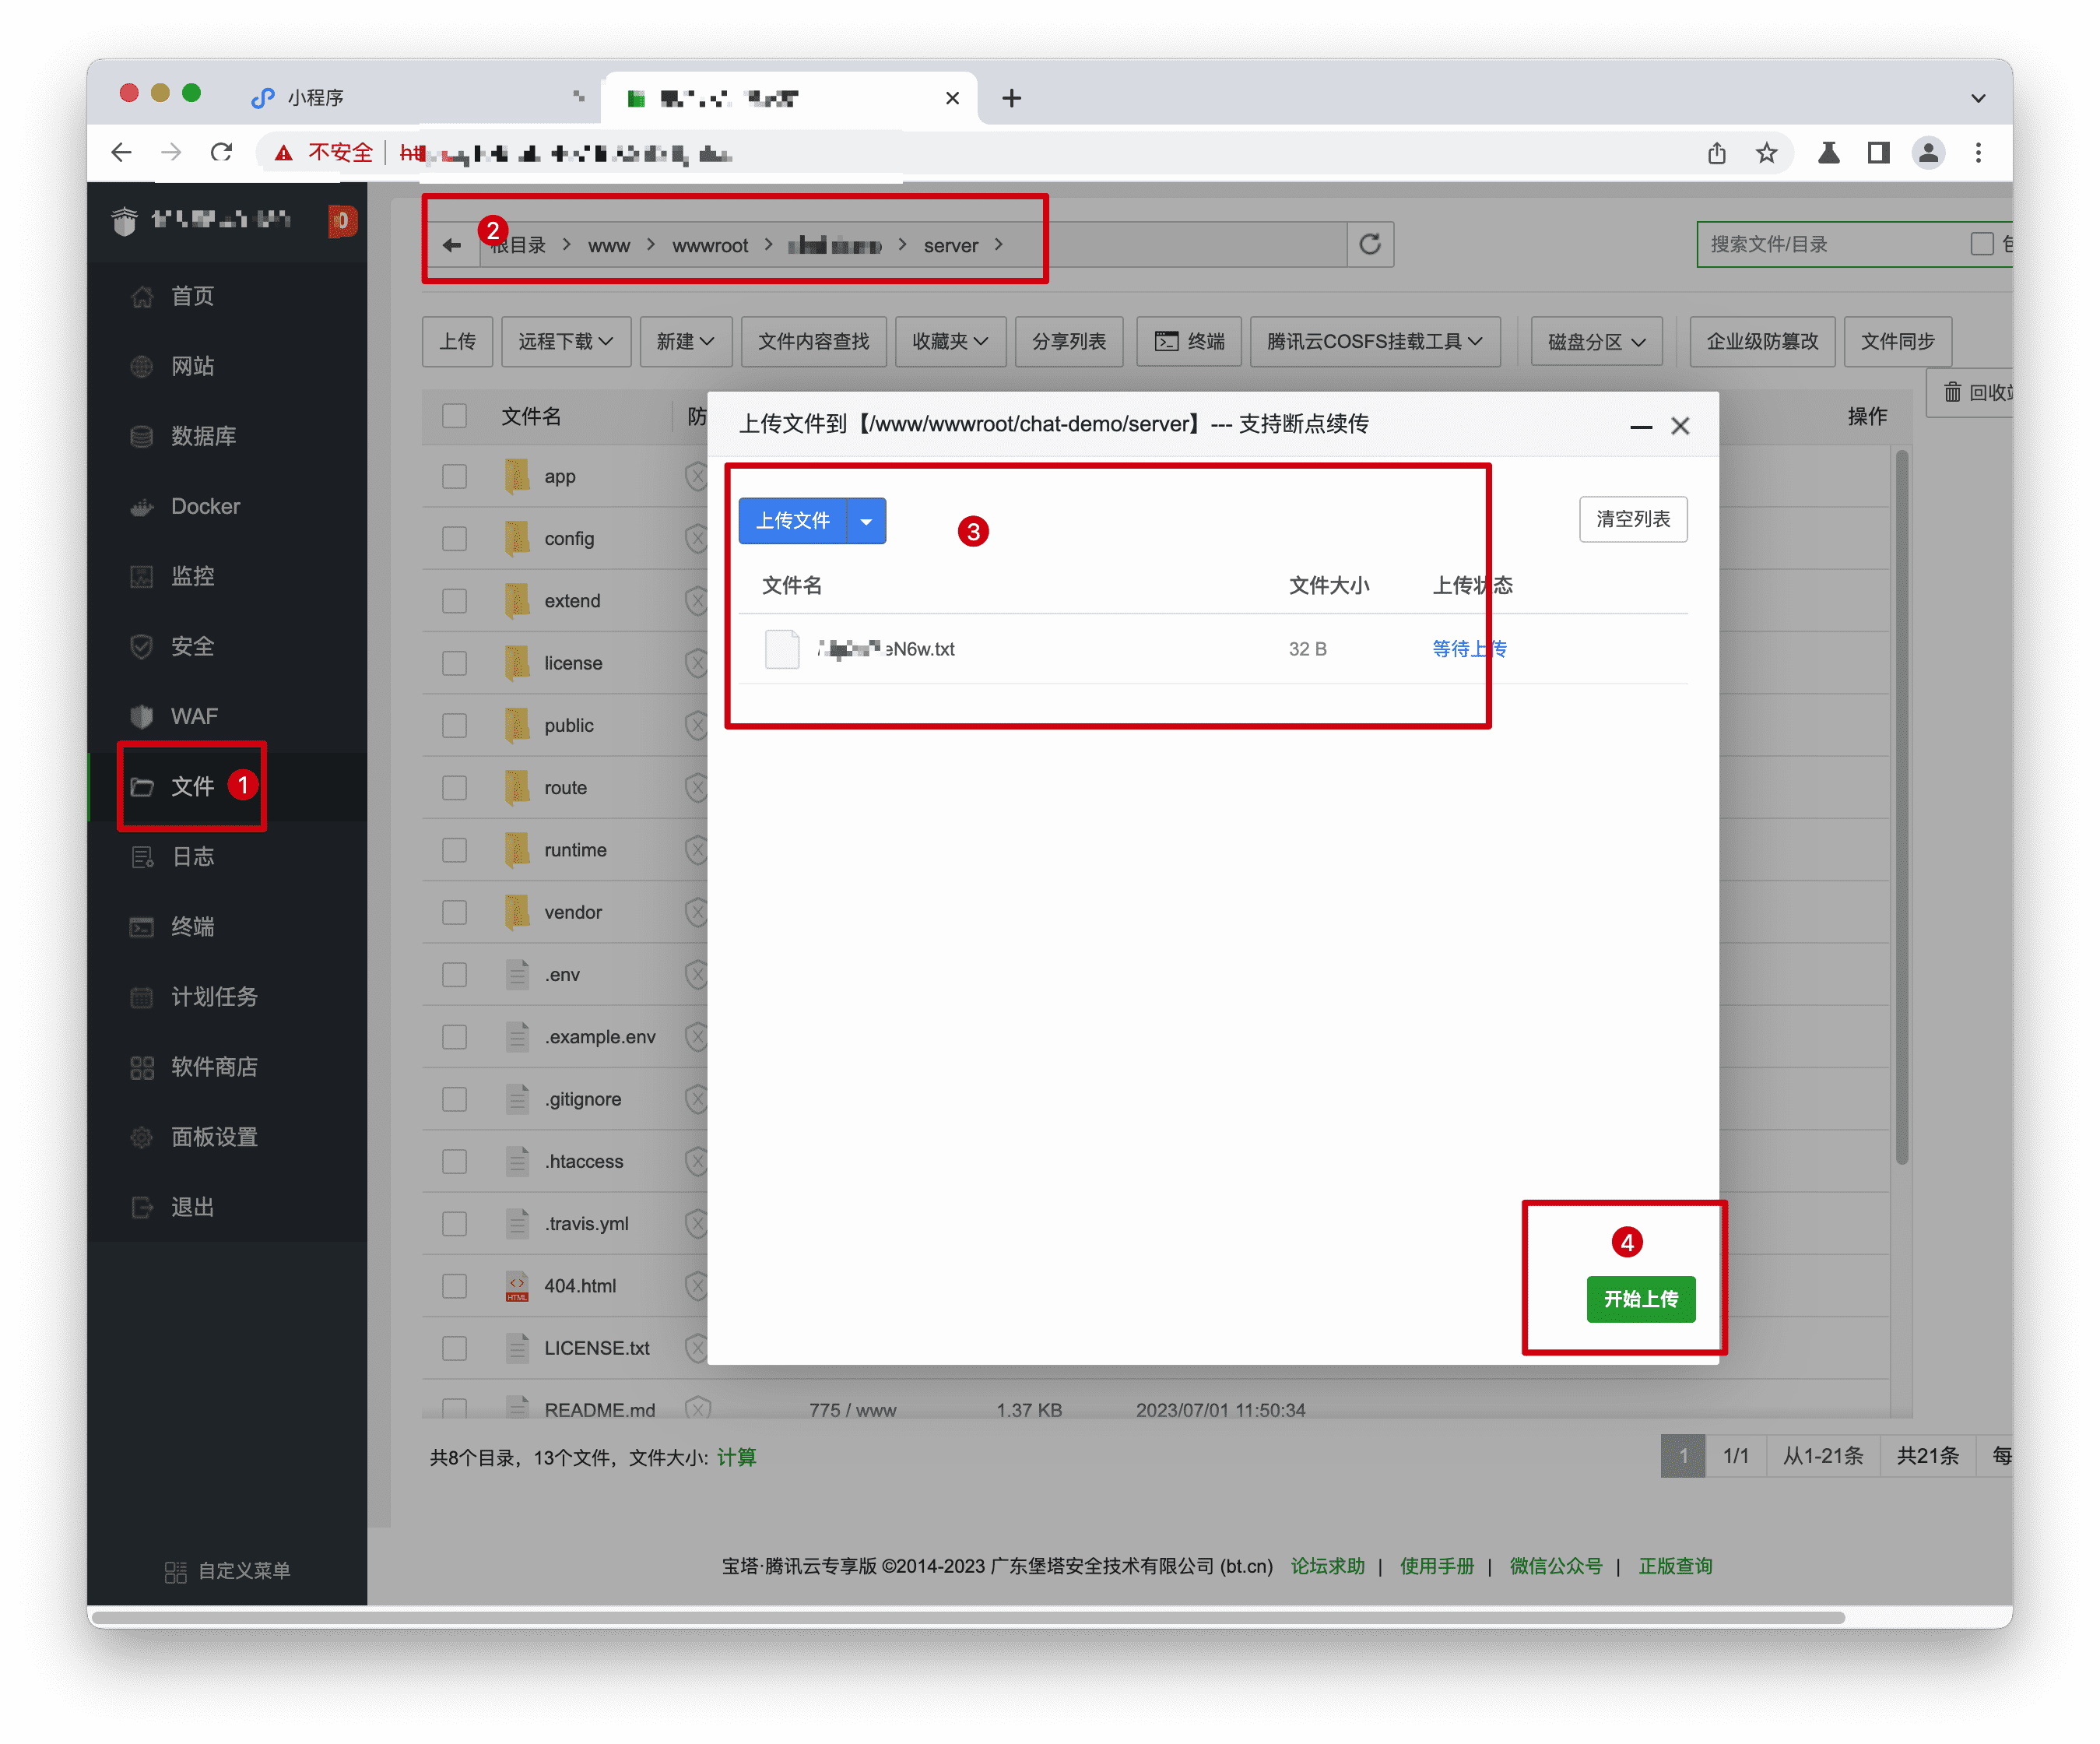Click the browser back arrow
The height and width of the screenshot is (1744, 2100).
click(x=121, y=152)
